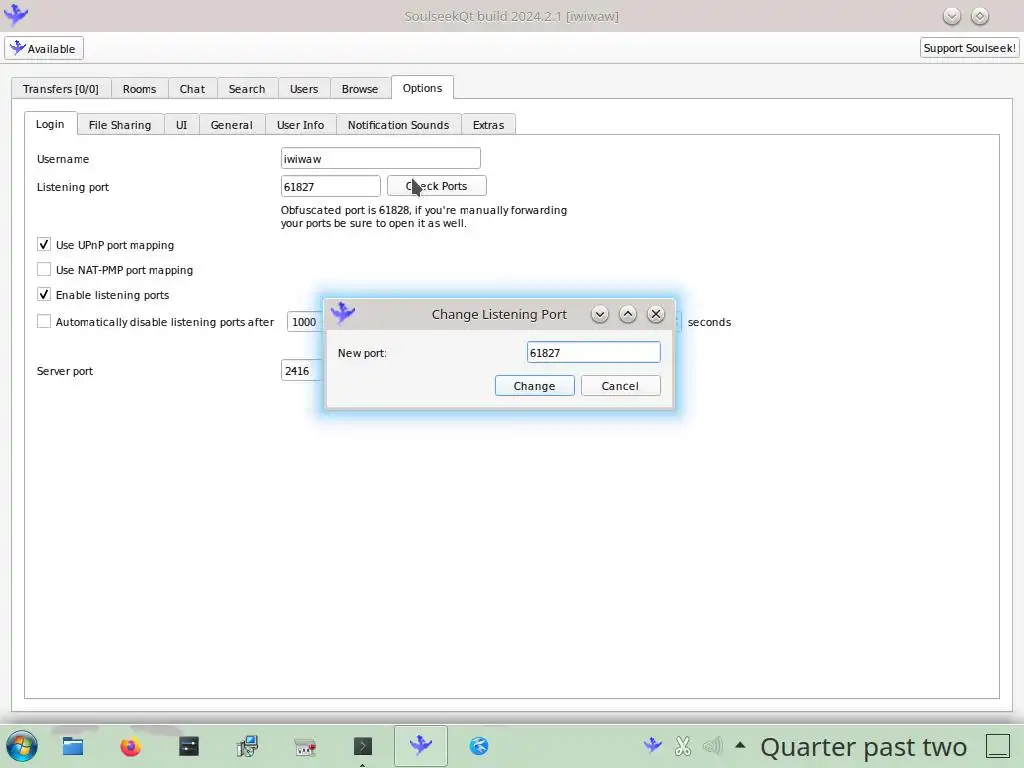The image size is (1024, 768).
Task: Click the Server port field
Action: [x=302, y=371]
